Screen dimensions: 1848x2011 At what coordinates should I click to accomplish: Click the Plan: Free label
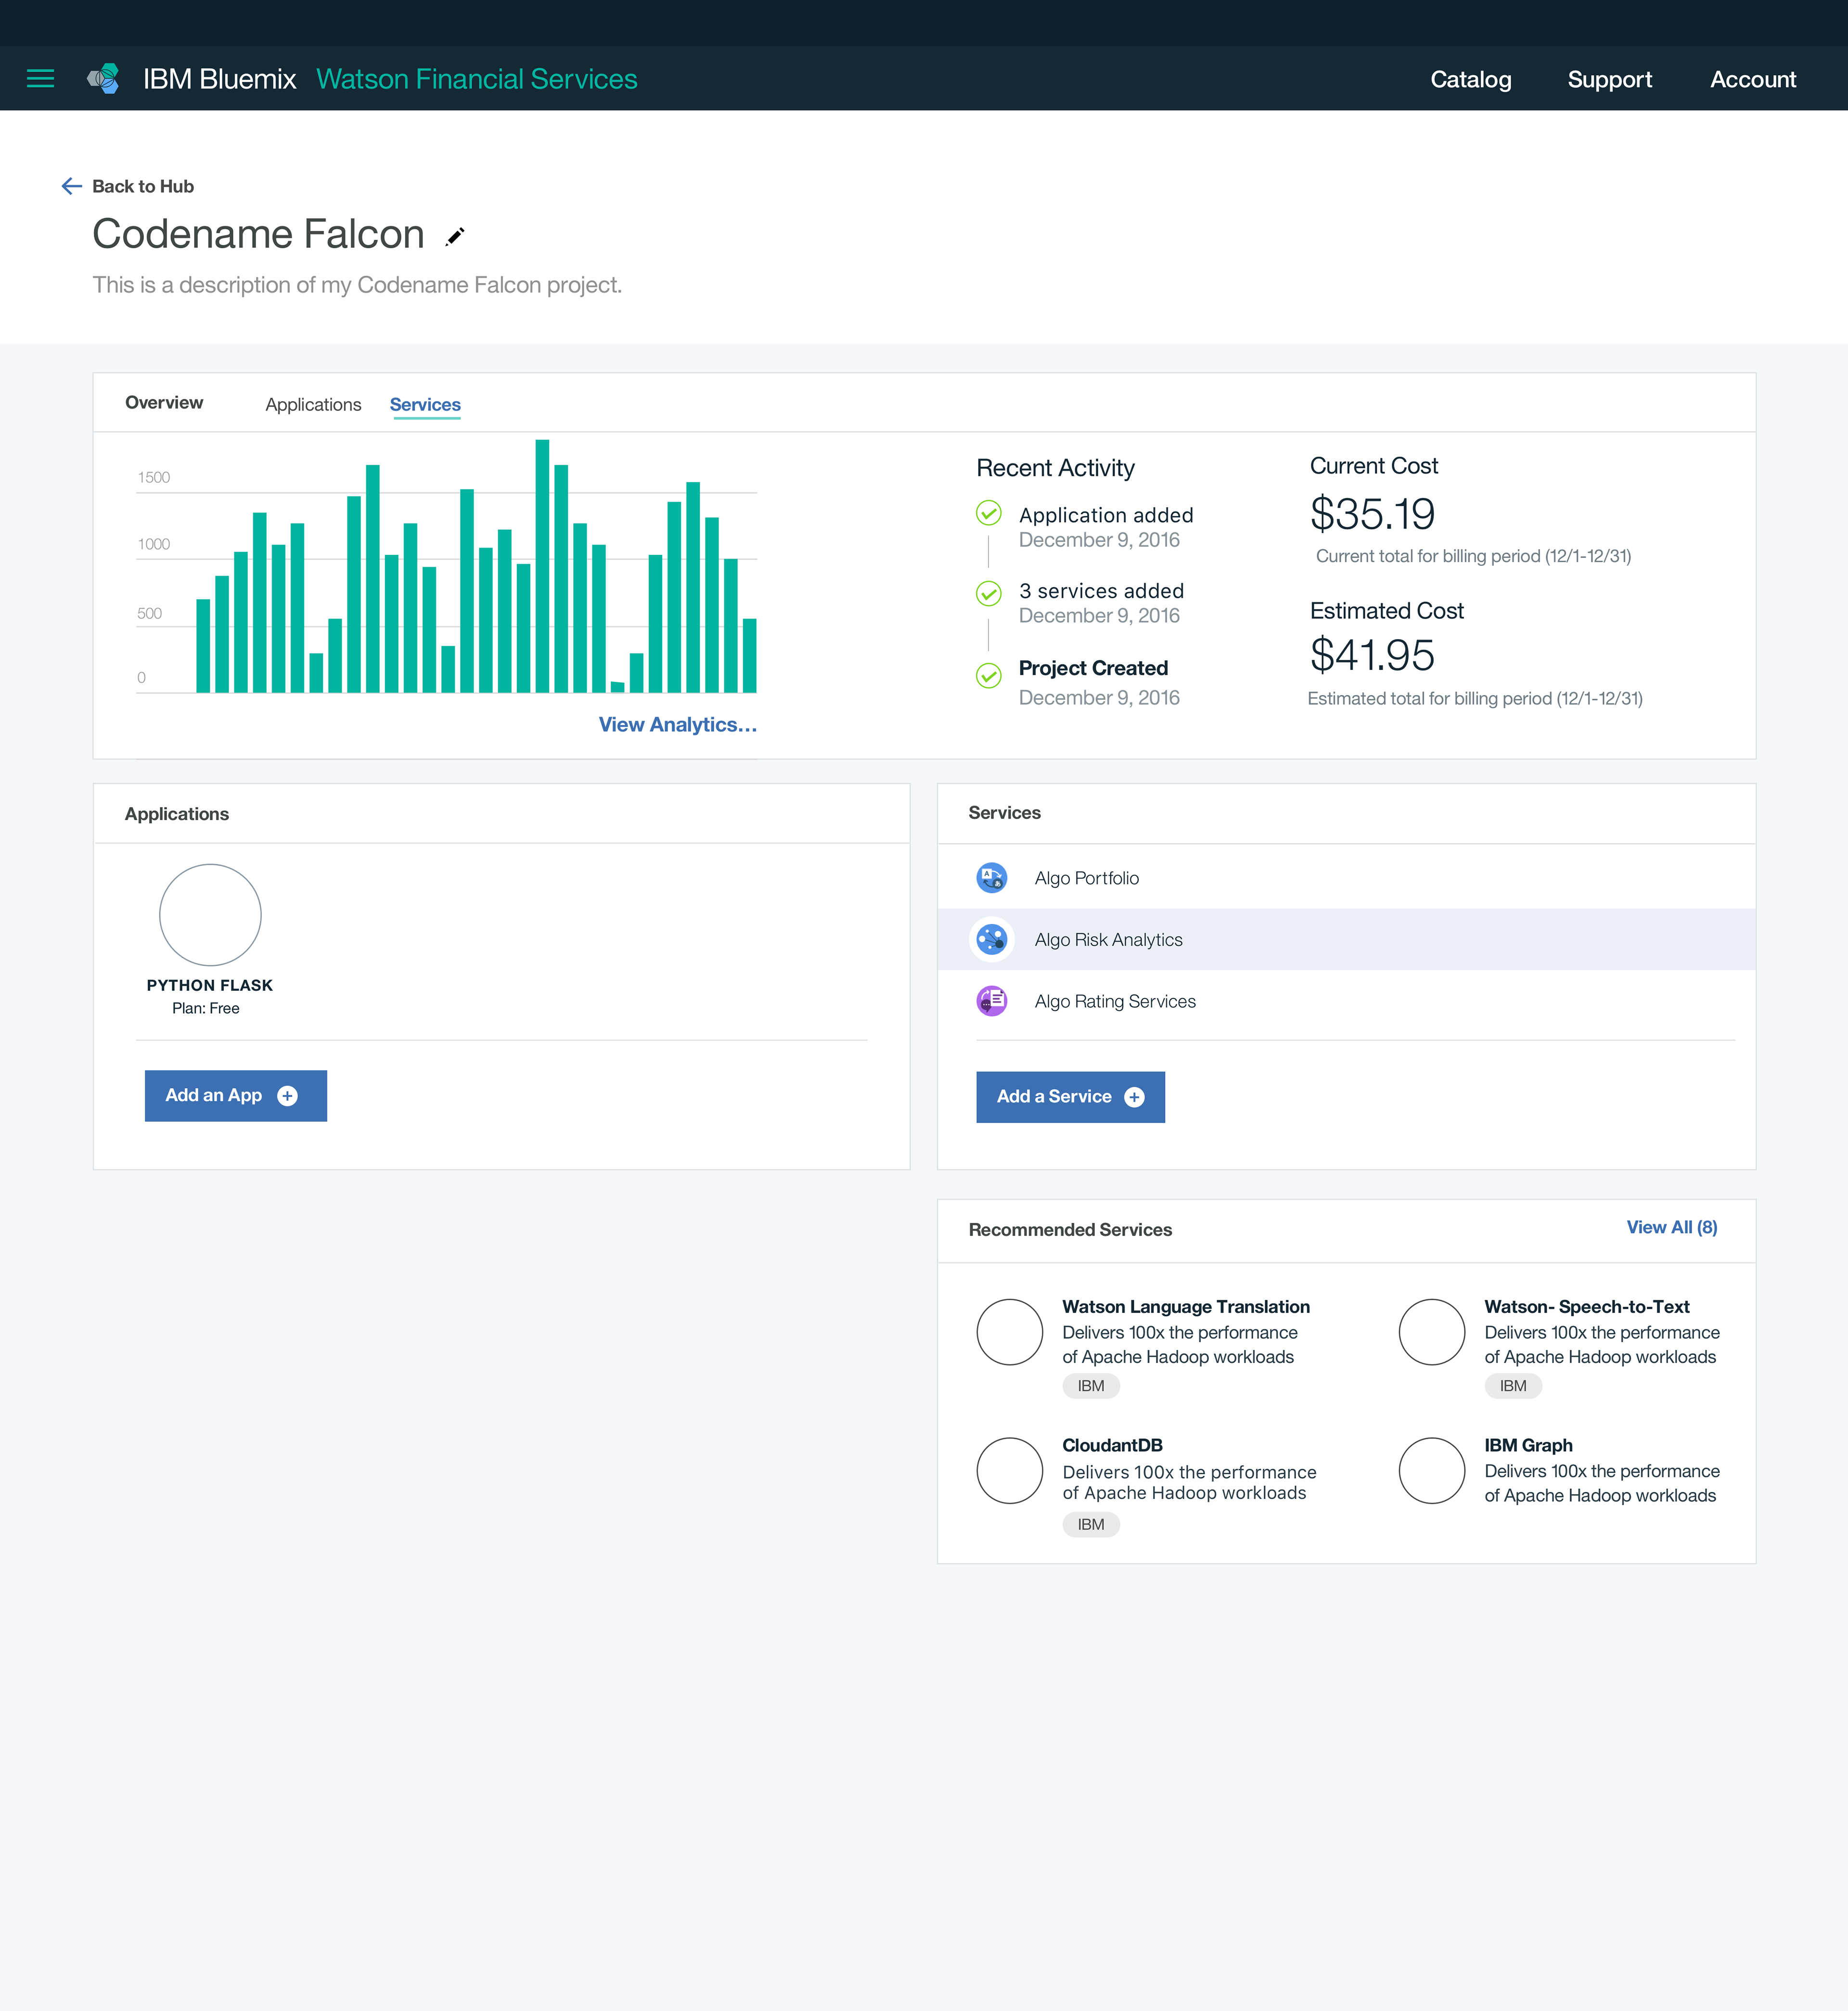click(x=205, y=1008)
